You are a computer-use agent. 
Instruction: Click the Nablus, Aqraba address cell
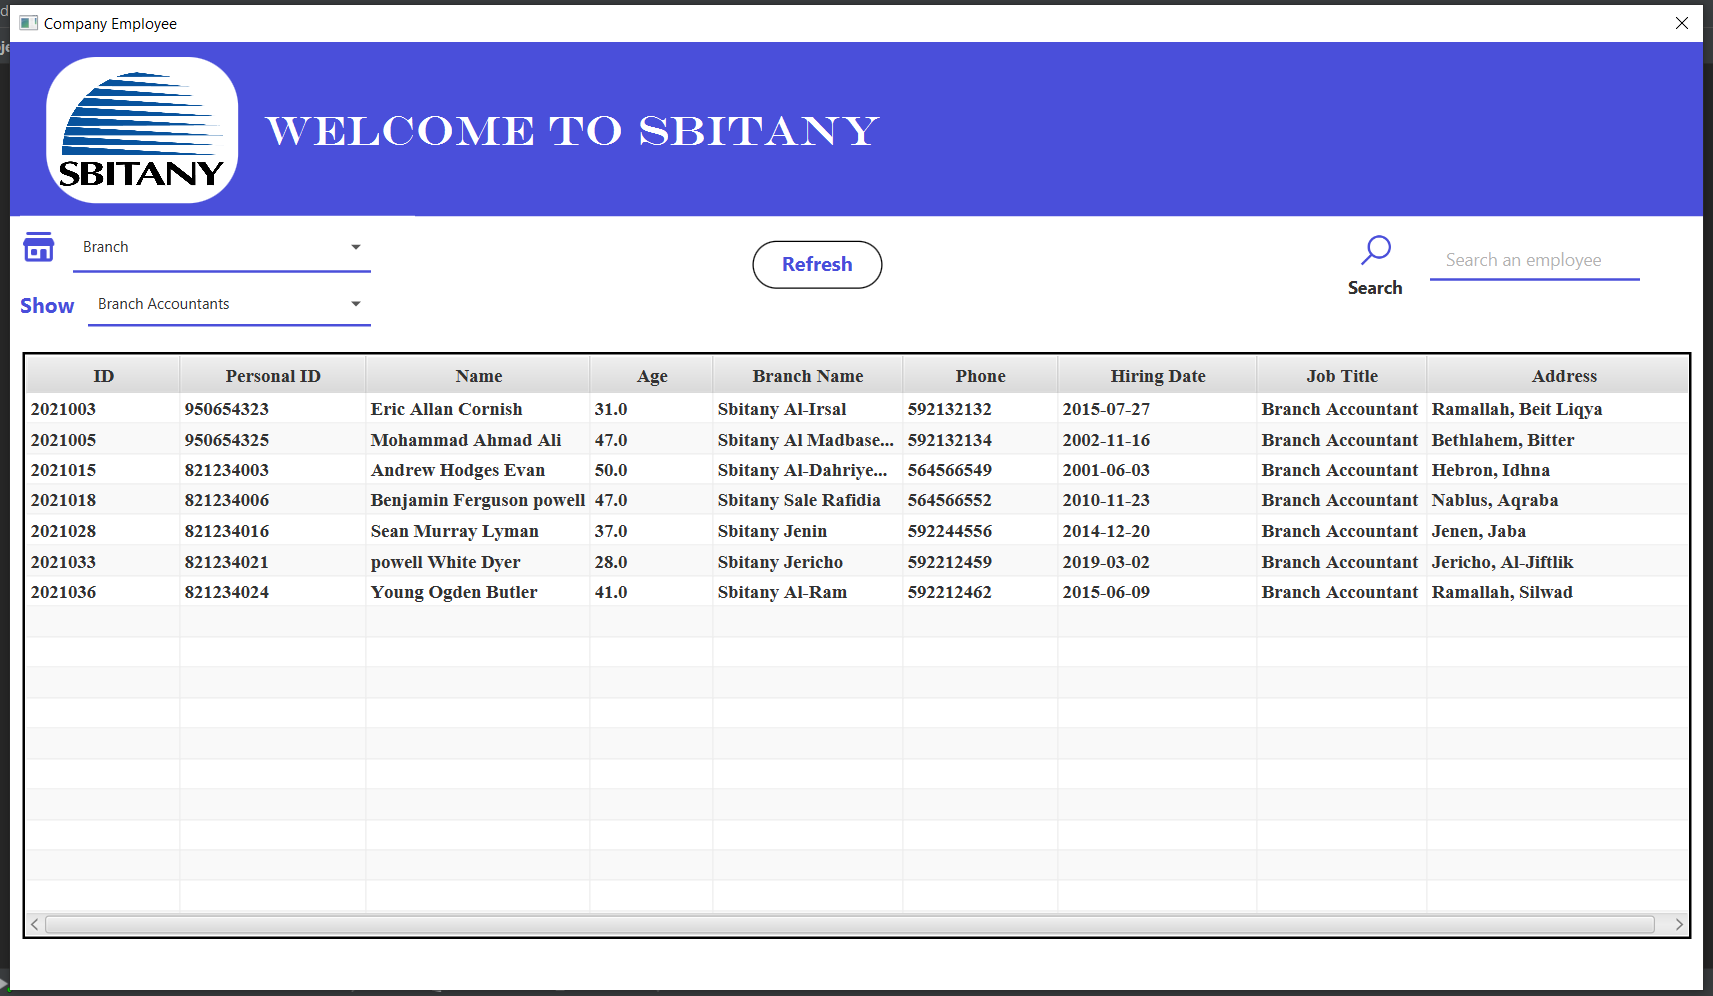pyautogui.click(x=1558, y=500)
